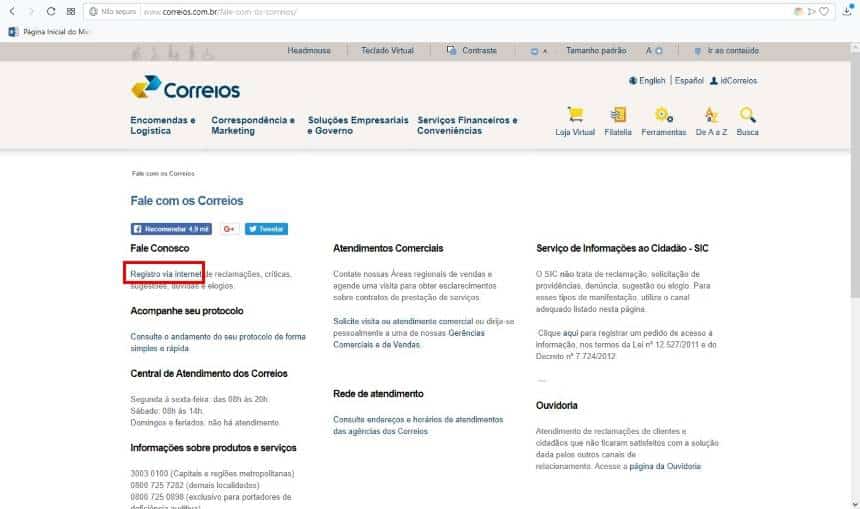Decrease font size in accessibility bar
The width and height of the screenshot is (860, 509).
pyautogui.click(x=538, y=50)
